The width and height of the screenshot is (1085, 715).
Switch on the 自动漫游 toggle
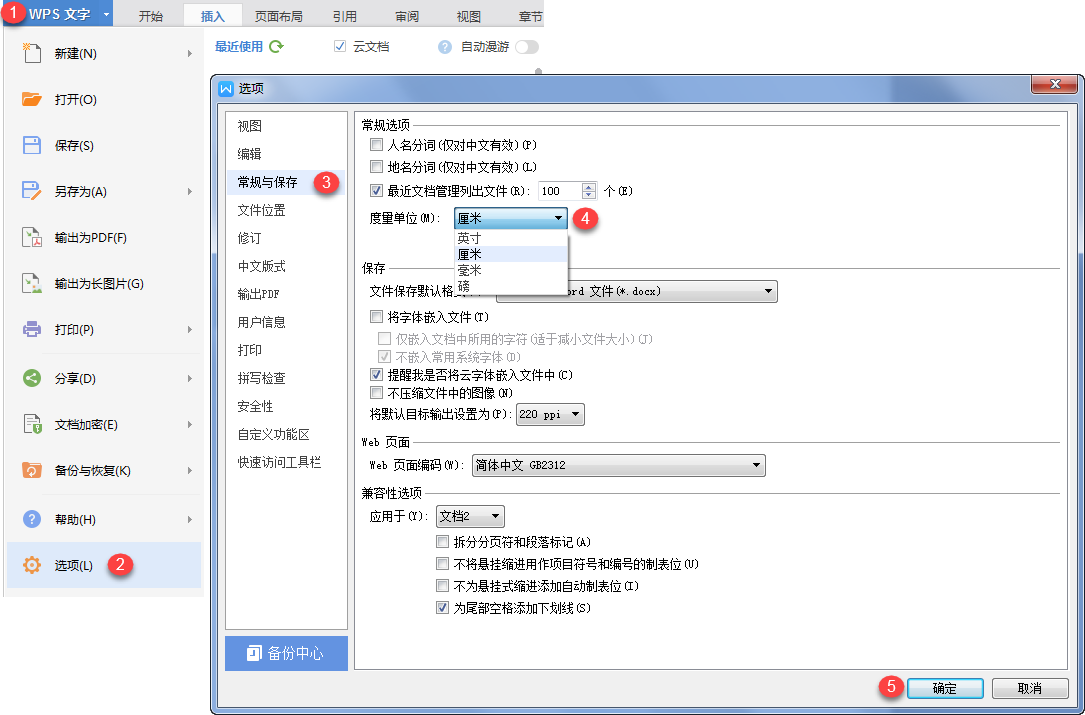tap(527, 47)
